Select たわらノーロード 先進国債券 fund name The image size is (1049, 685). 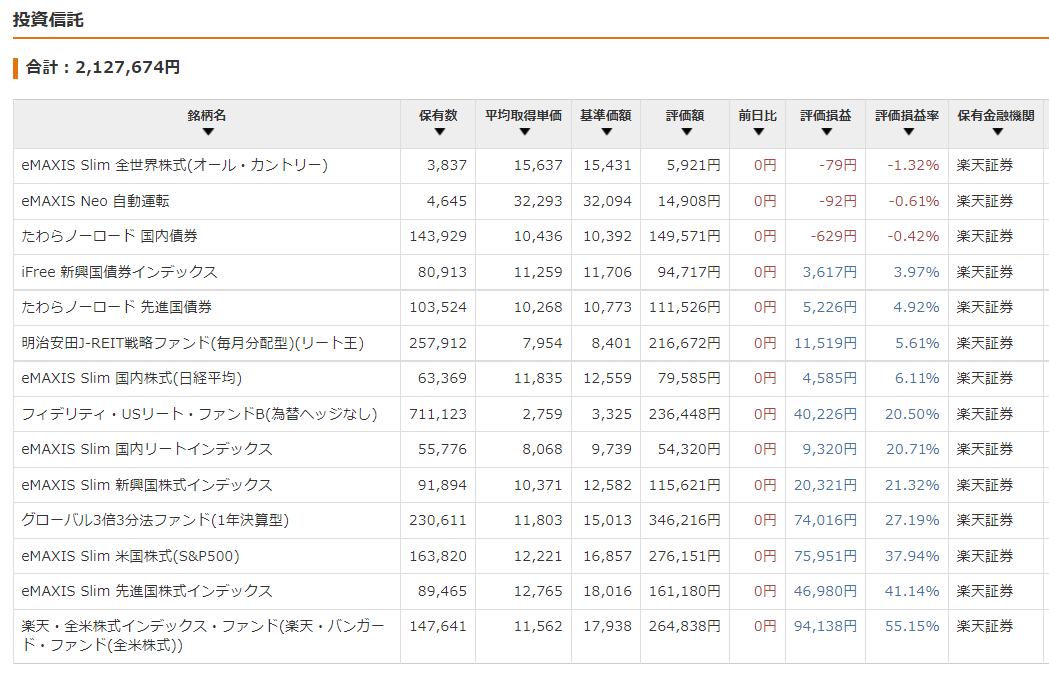coord(116,307)
